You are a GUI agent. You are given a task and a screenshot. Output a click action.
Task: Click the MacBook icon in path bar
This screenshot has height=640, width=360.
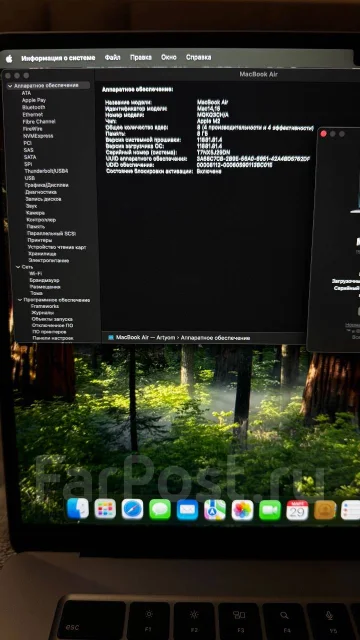(111, 338)
